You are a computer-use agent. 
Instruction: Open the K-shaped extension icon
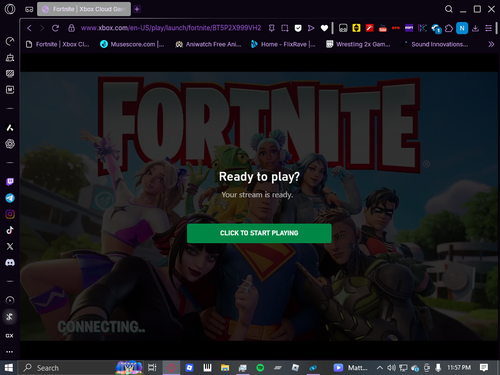[422, 28]
